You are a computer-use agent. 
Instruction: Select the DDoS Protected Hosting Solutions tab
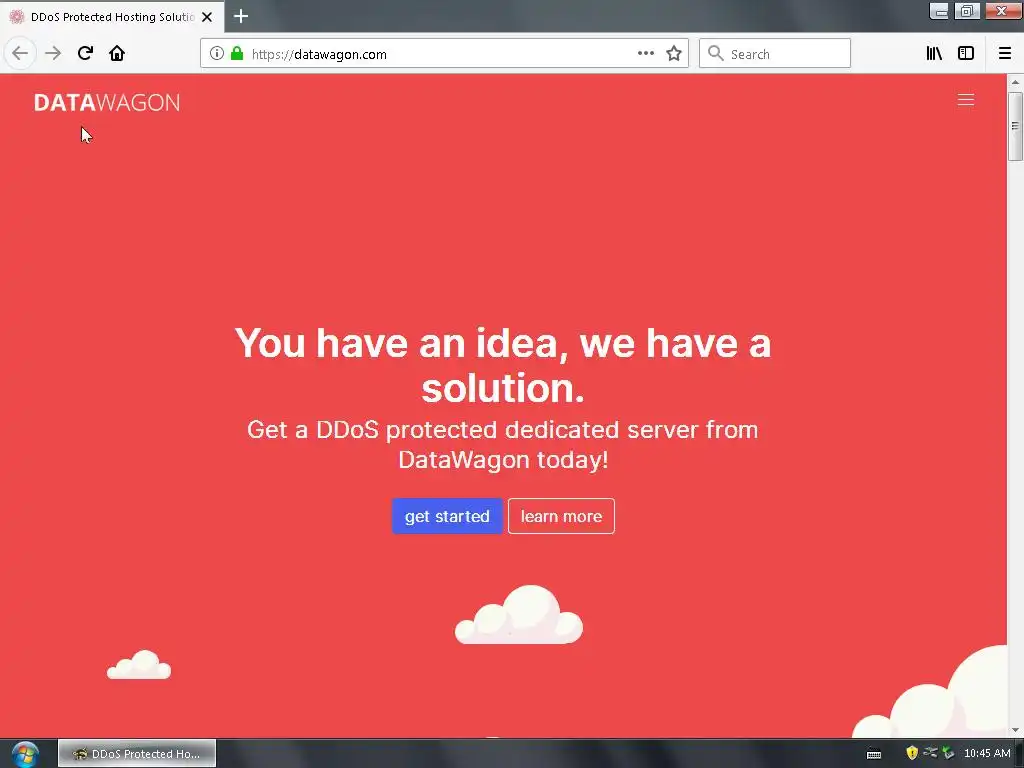(x=112, y=17)
